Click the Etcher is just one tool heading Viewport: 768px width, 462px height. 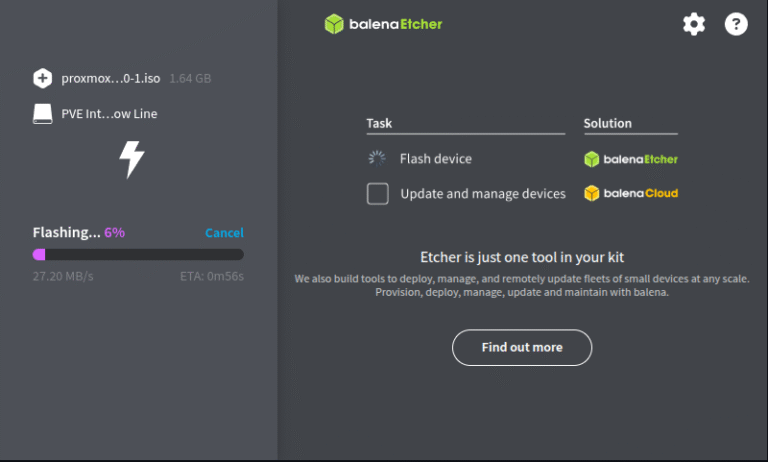tap(522, 257)
